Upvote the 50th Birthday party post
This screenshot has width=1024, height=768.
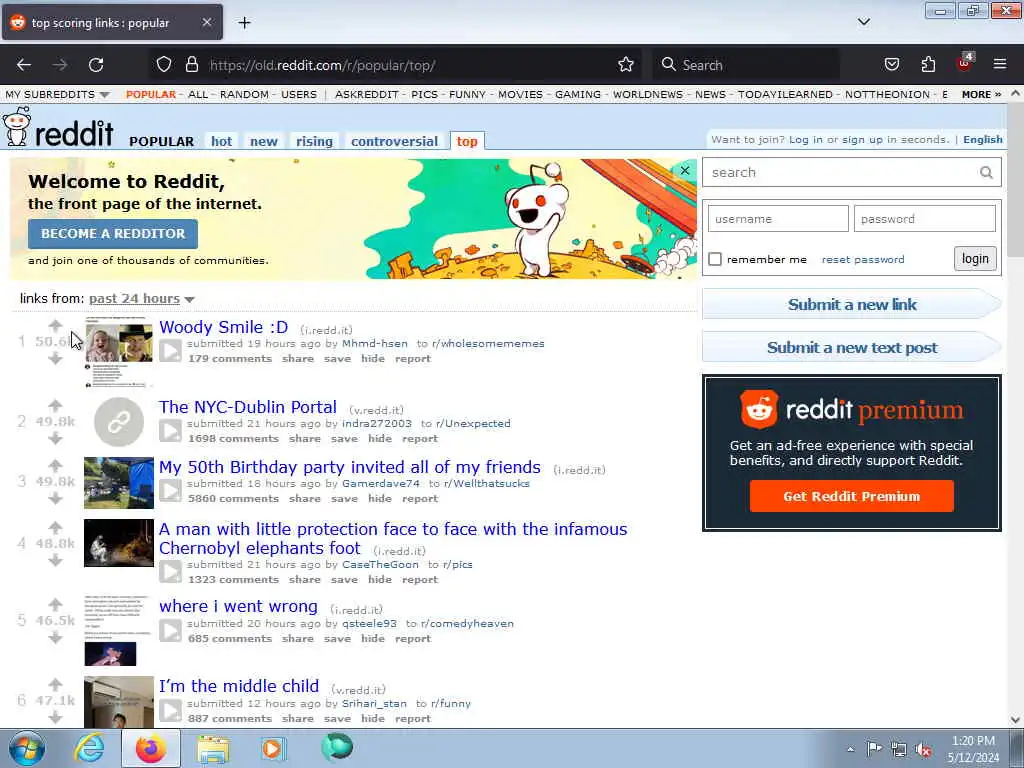click(56, 466)
